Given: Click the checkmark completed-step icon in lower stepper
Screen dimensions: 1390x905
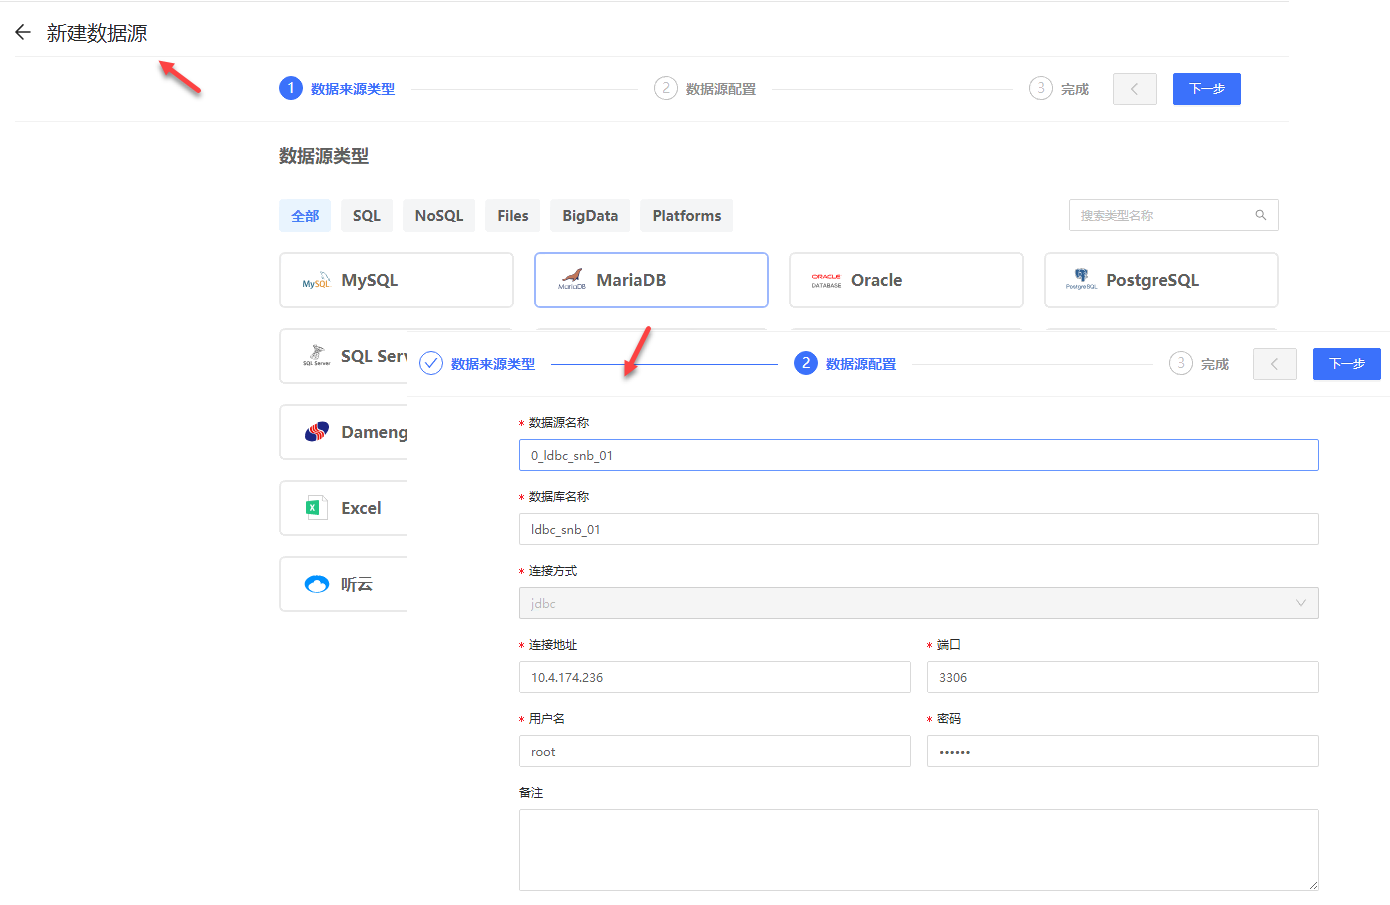Looking at the screenshot, I should (x=431, y=363).
